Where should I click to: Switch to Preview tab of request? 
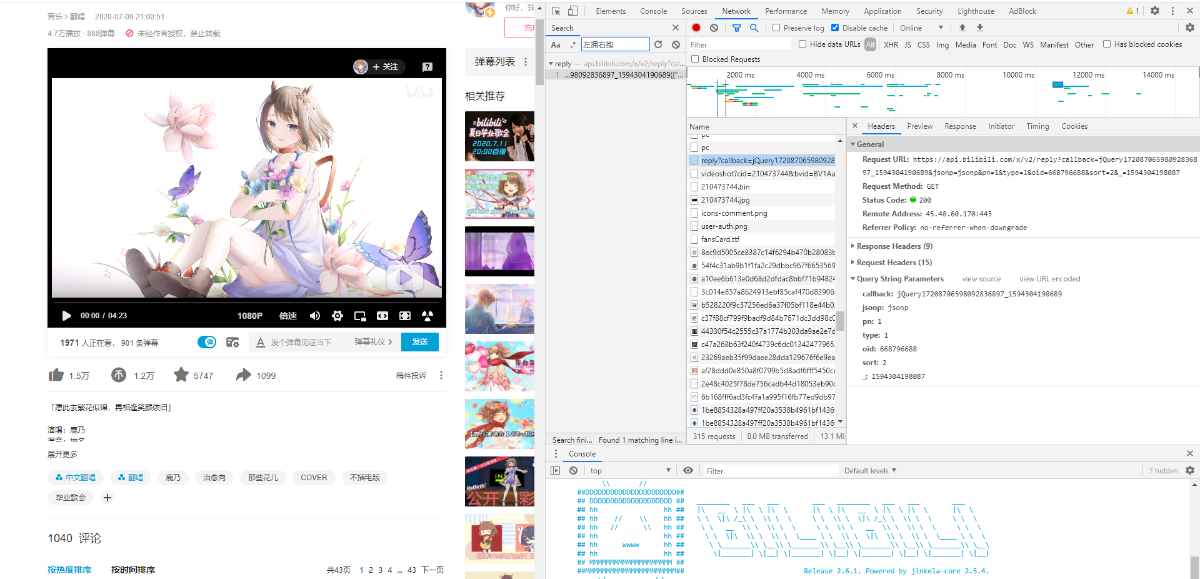[x=920, y=126]
